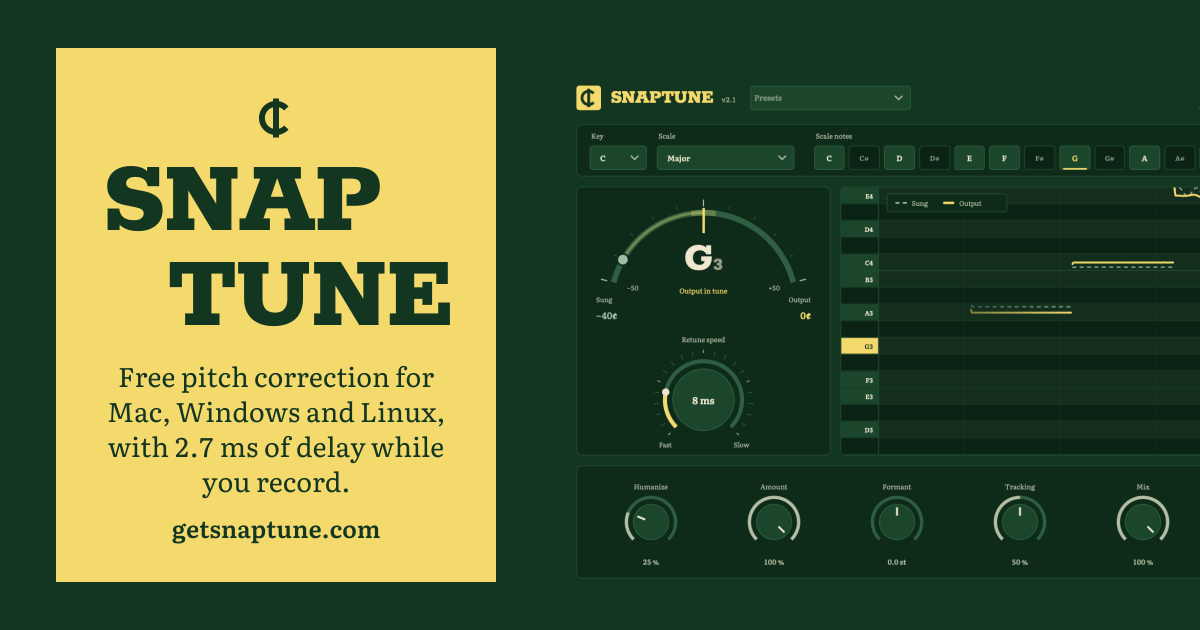Click the Amount knob
The height and width of the screenshot is (630, 1200).
[x=774, y=522]
